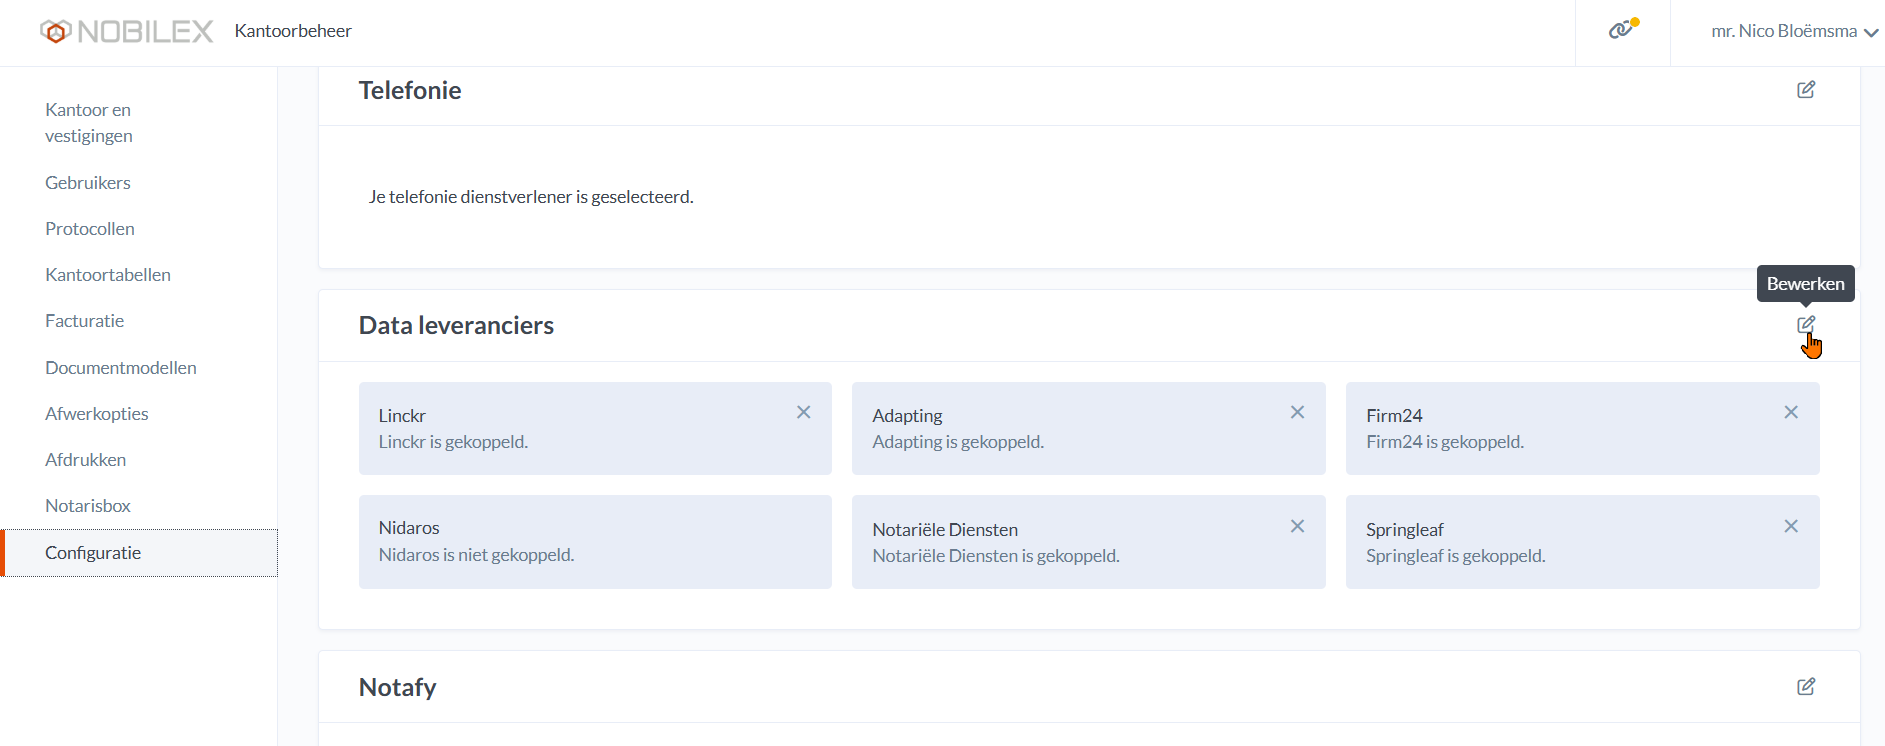Open the Notafy edit icon
Image resolution: width=1885 pixels, height=746 pixels.
1806,687
